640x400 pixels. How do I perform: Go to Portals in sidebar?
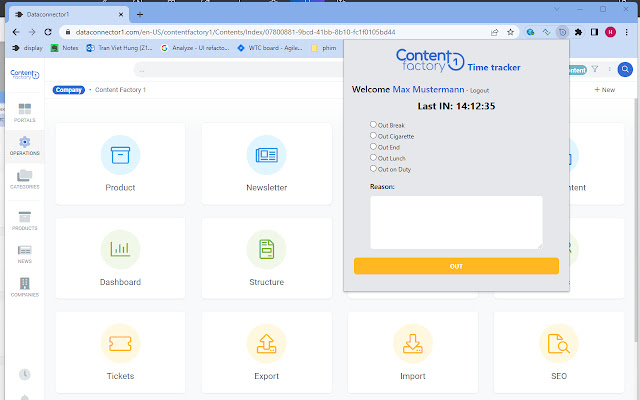pyautogui.click(x=24, y=113)
